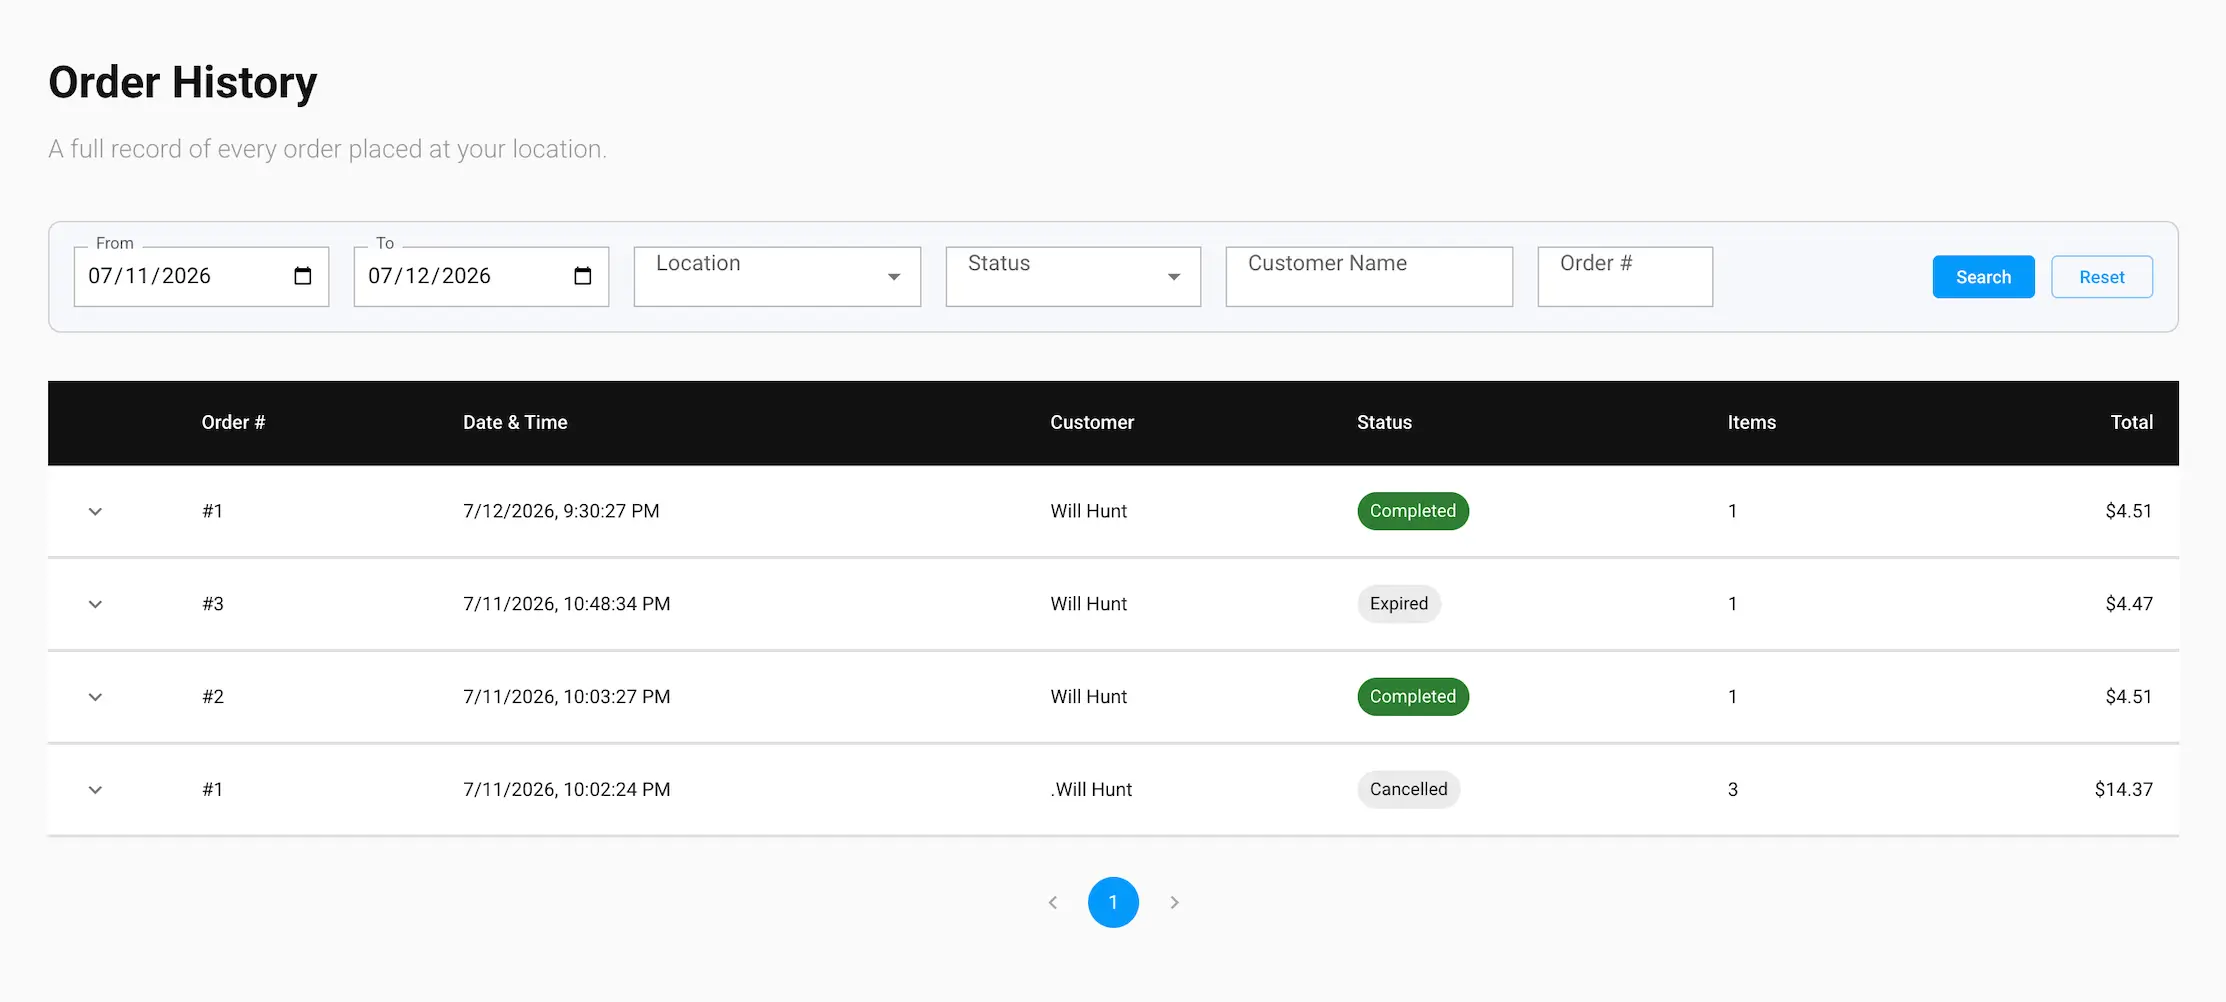Click the Date & Time column header
Viewport: 2226px width, 1002px height.
515,422
